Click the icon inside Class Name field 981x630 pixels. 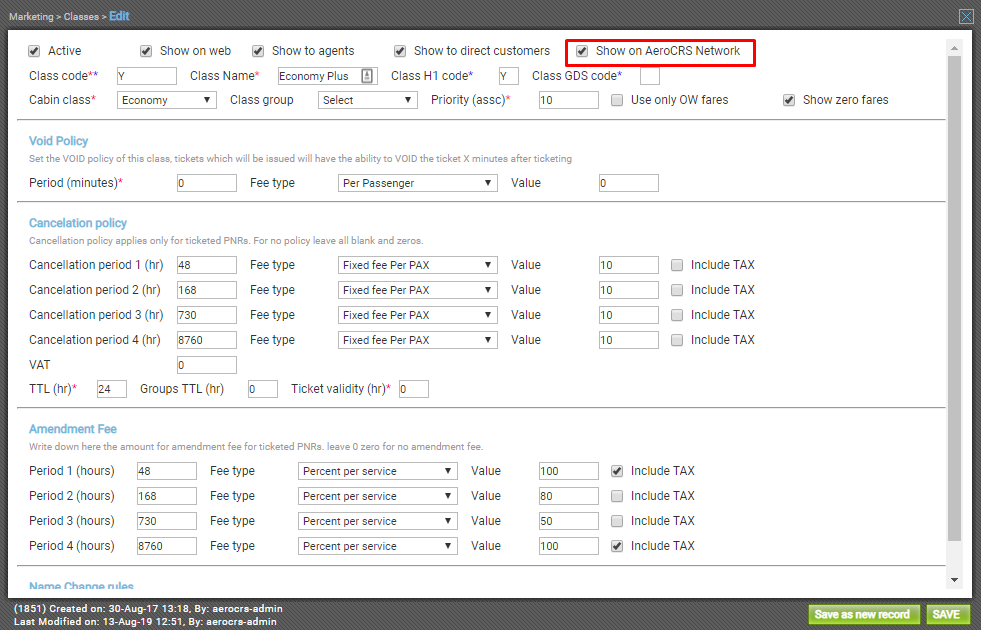(367, 76)
